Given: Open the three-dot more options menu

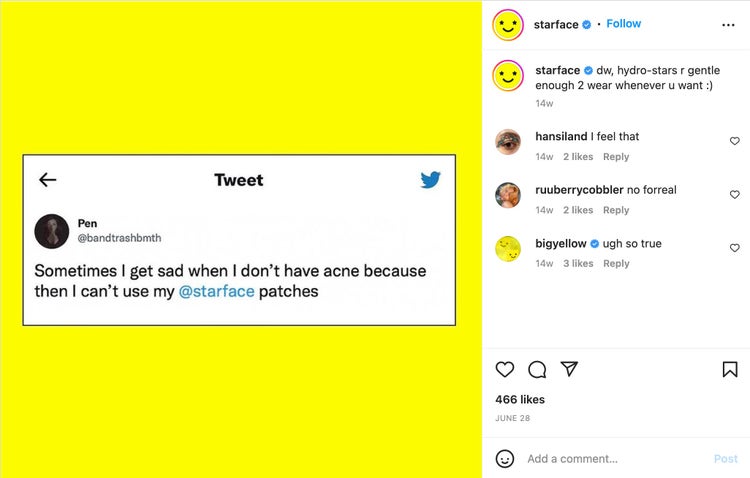Looking at the screenshot, I should point(728,25).
